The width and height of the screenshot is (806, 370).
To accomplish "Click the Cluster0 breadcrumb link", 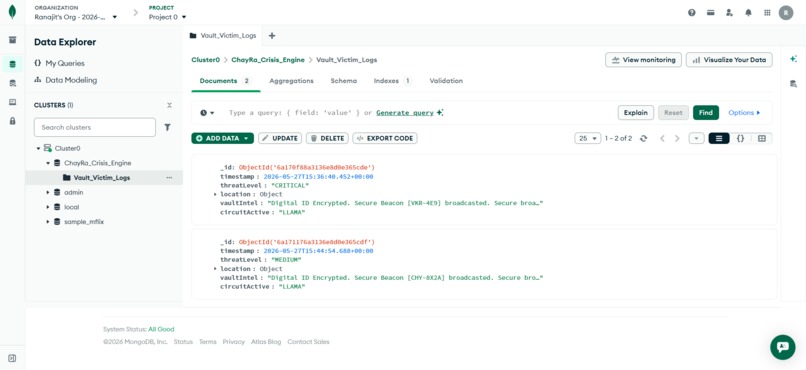I will coord(206,60).
